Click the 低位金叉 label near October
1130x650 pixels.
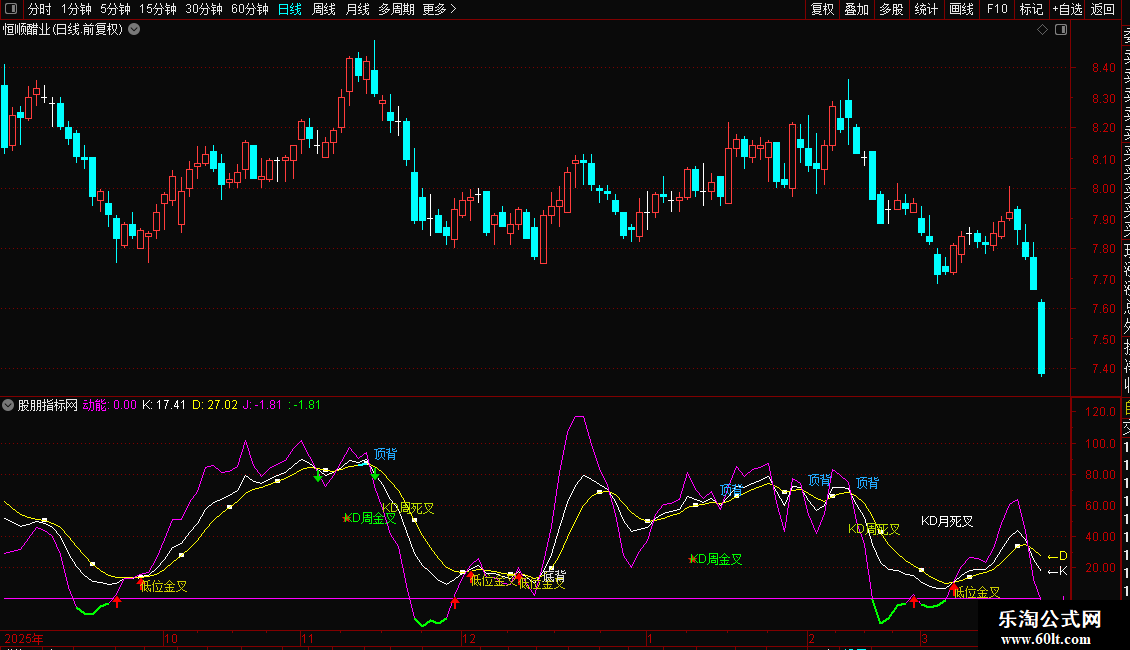(x=164, y=587)
